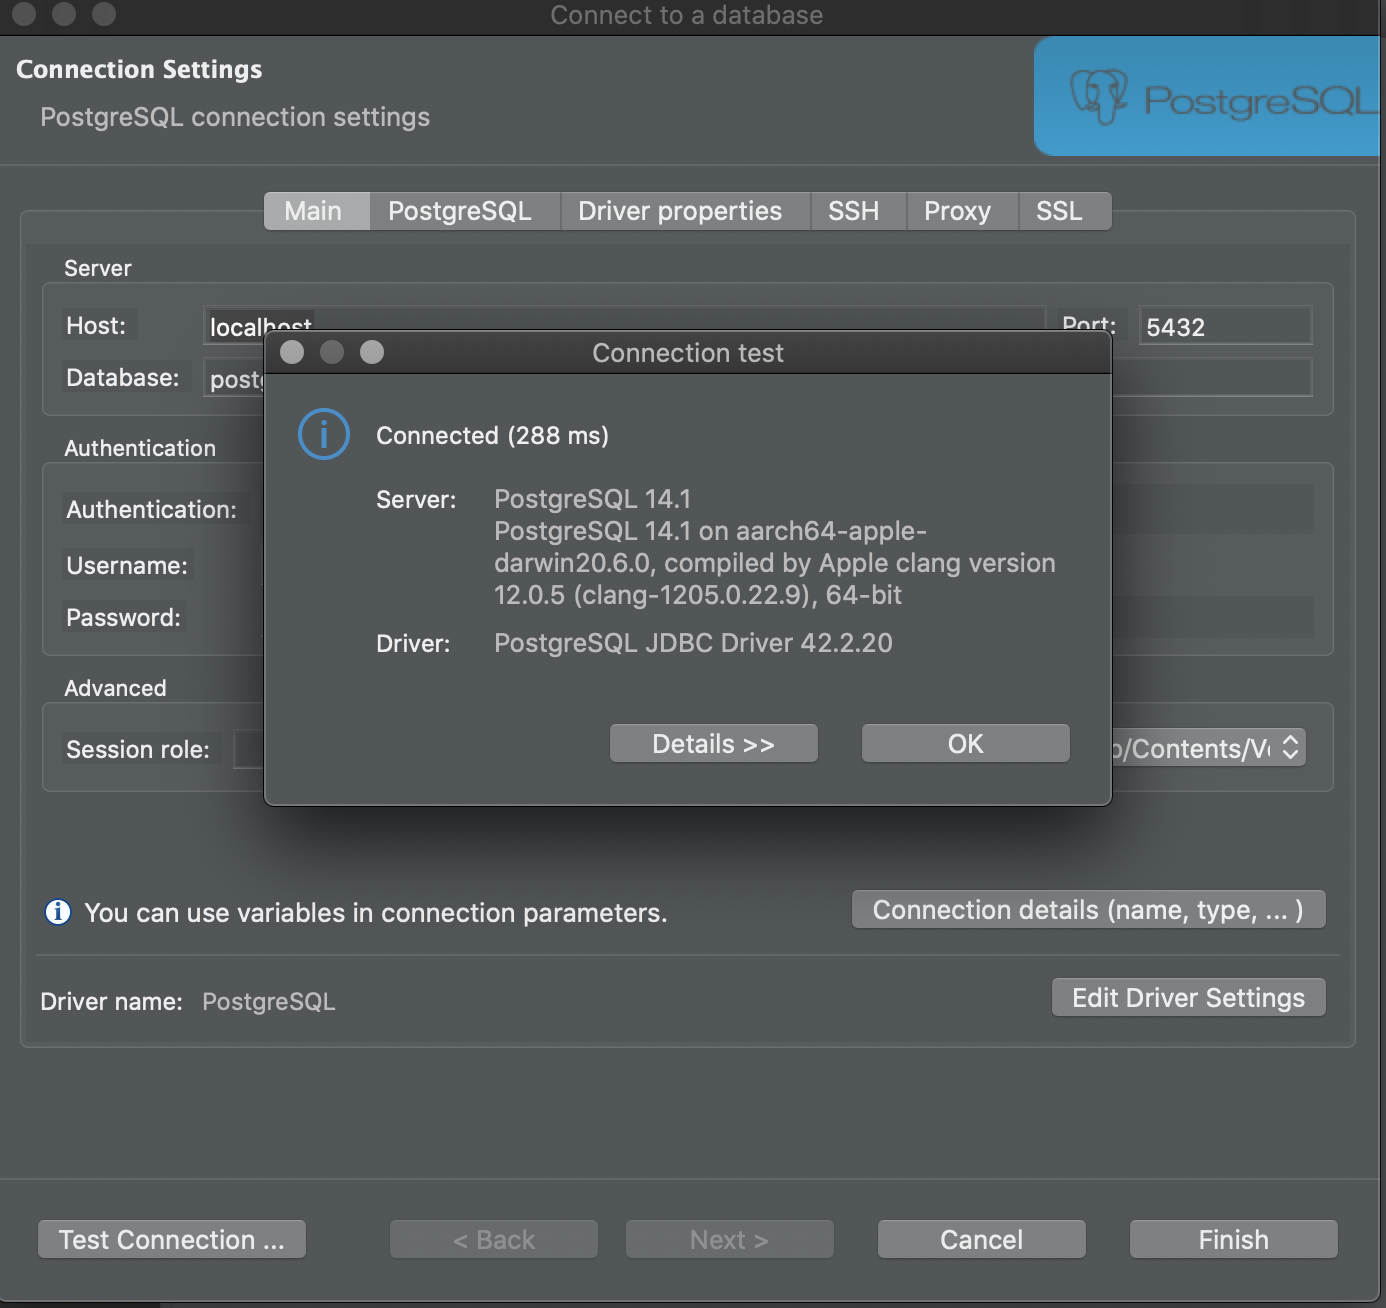Click the 'PostgreSQL 14.1' server version line
Screen dimensions: 1386x1308
pyautogui.click(x=593, y=499)
